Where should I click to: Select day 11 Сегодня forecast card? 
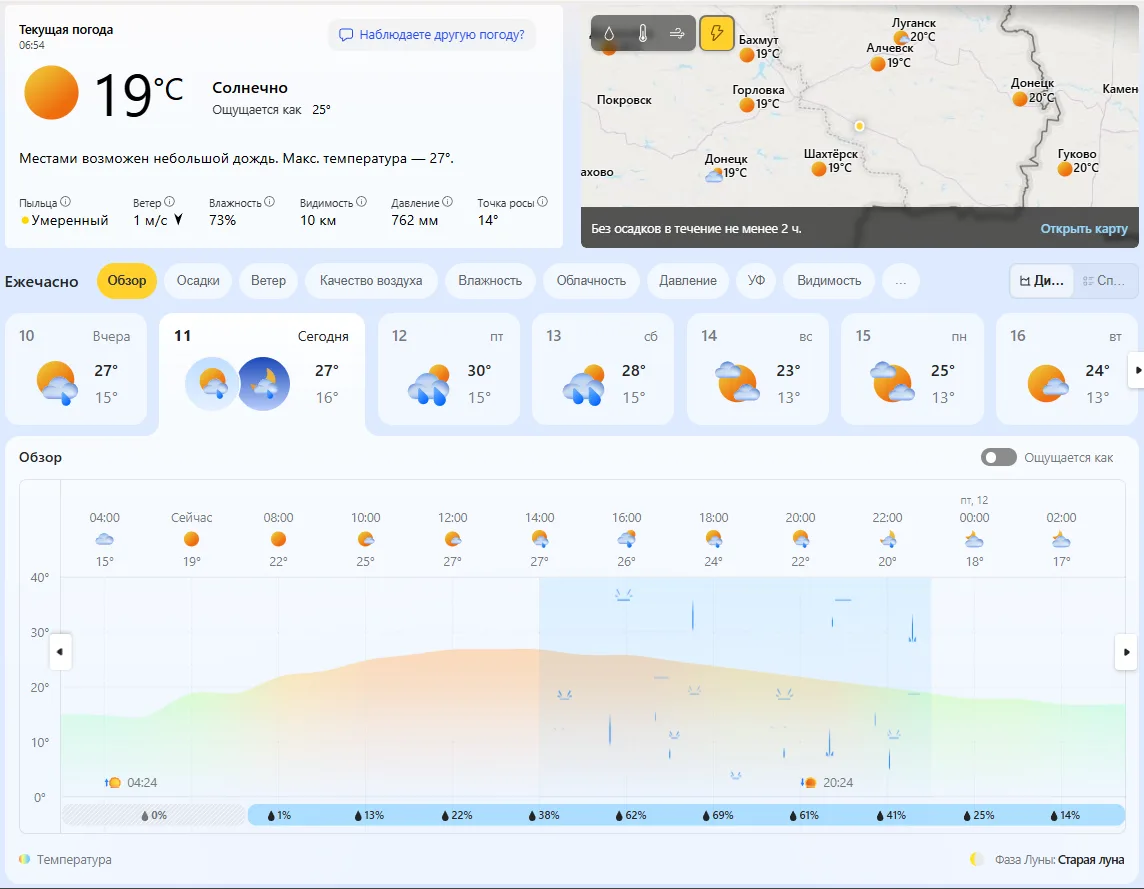coord(262,373)
